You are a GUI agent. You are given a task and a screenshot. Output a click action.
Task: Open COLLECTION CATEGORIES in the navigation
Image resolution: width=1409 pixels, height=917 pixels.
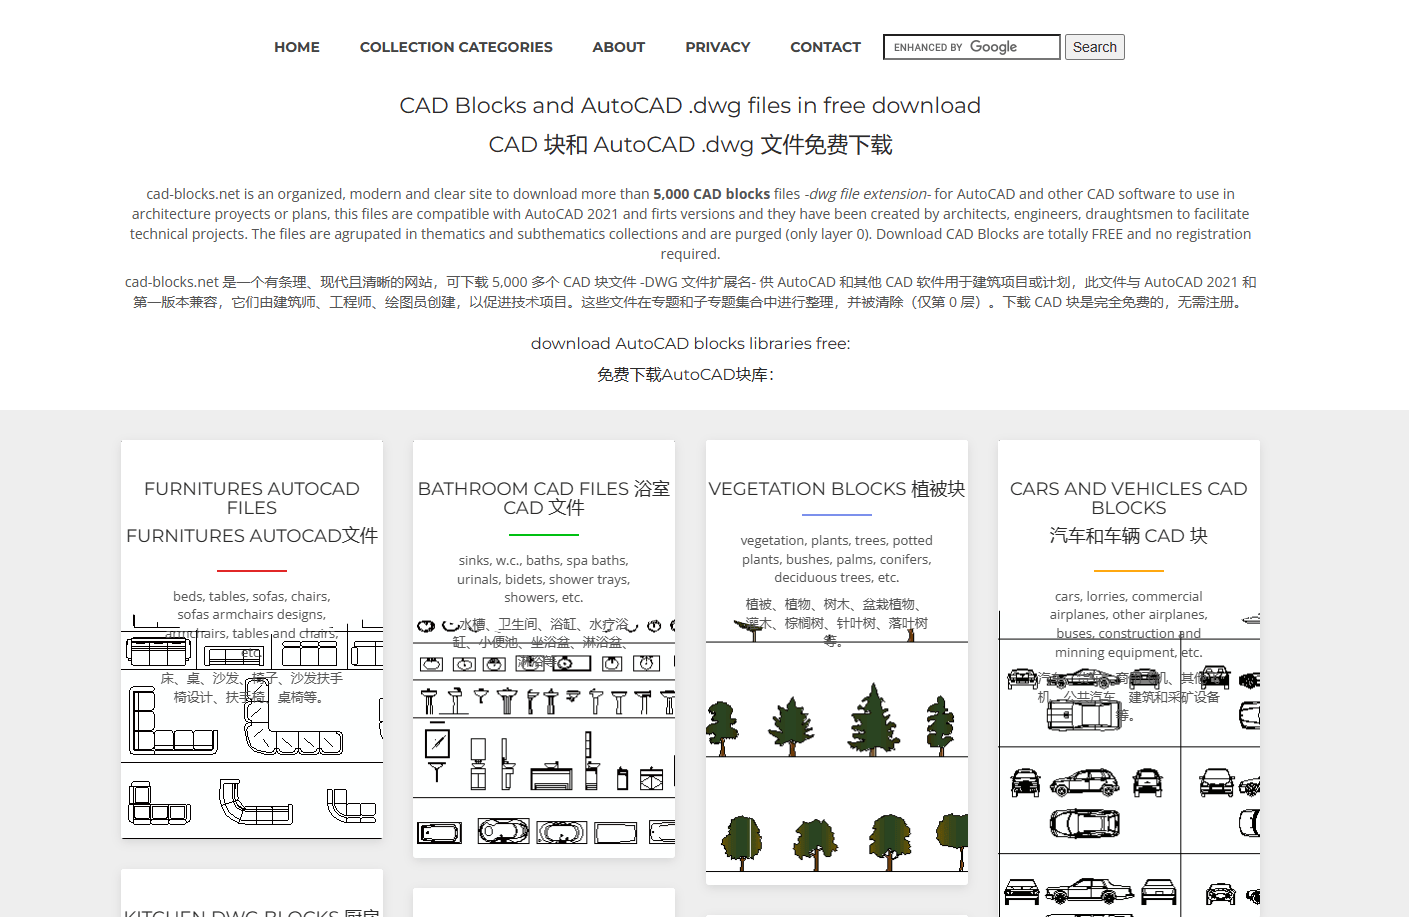[x=456, y=46]
